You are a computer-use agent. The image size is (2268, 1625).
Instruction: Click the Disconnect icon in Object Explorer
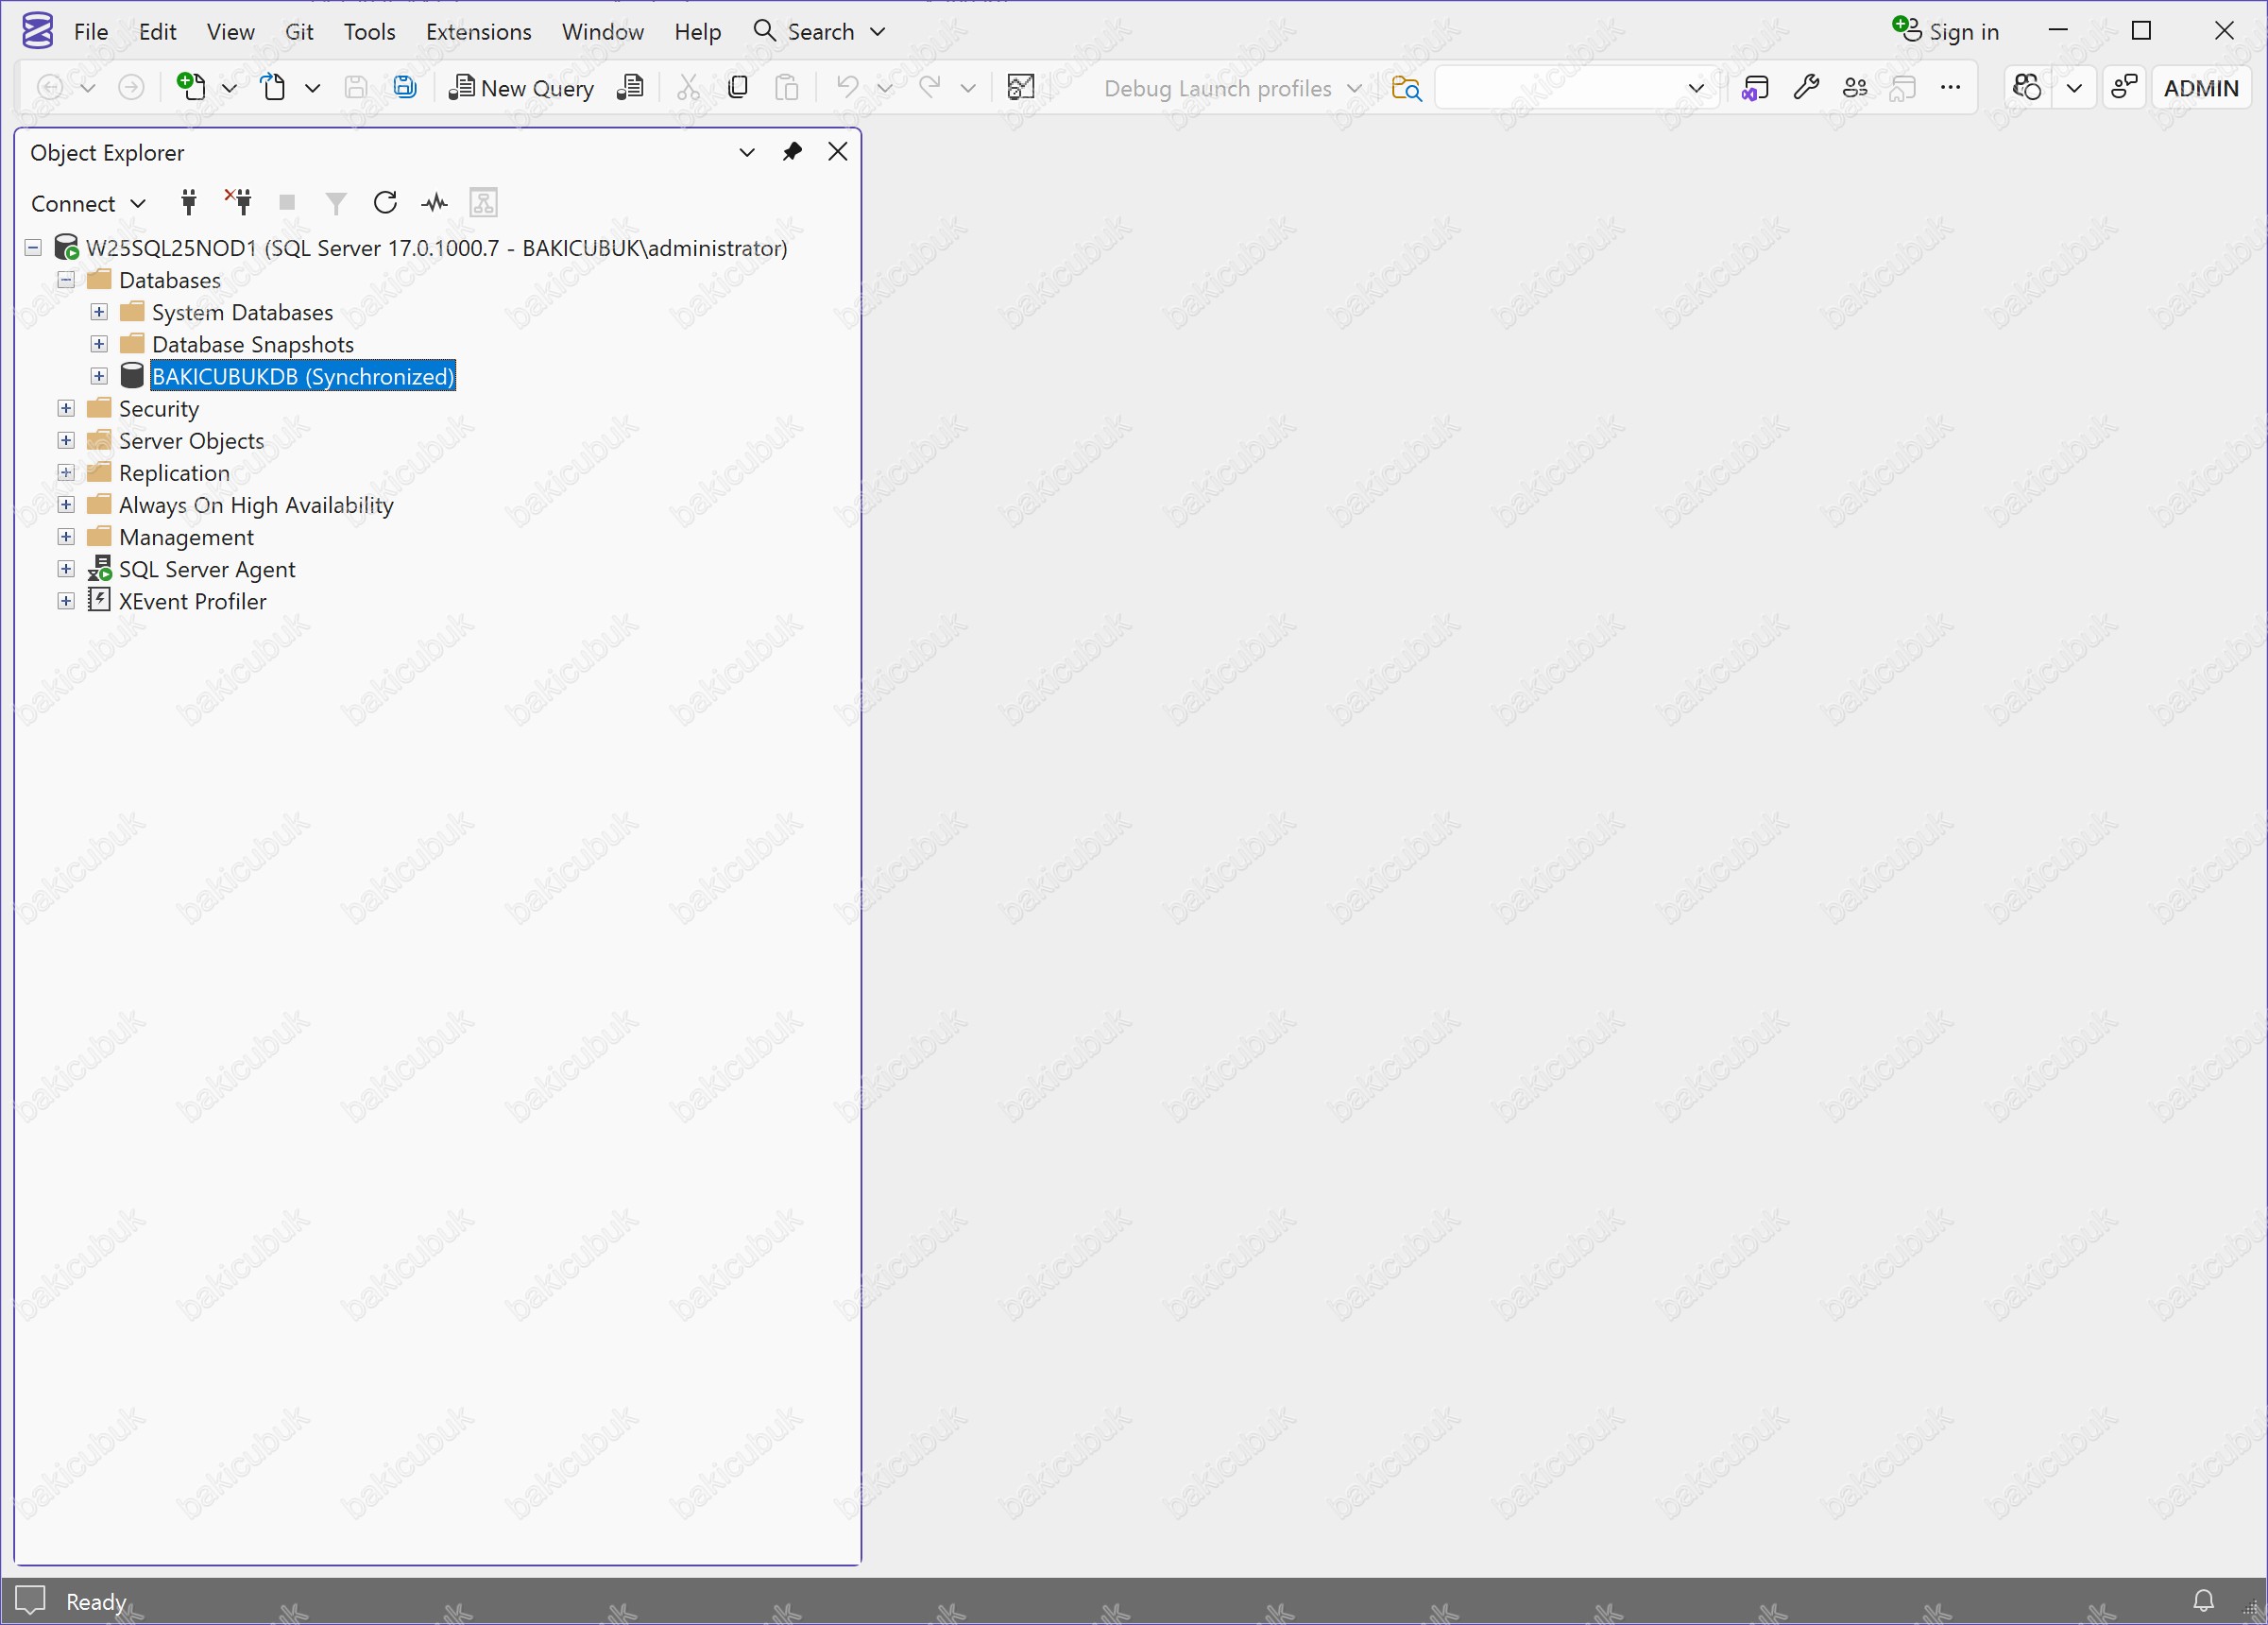click(x=238, y=203)
